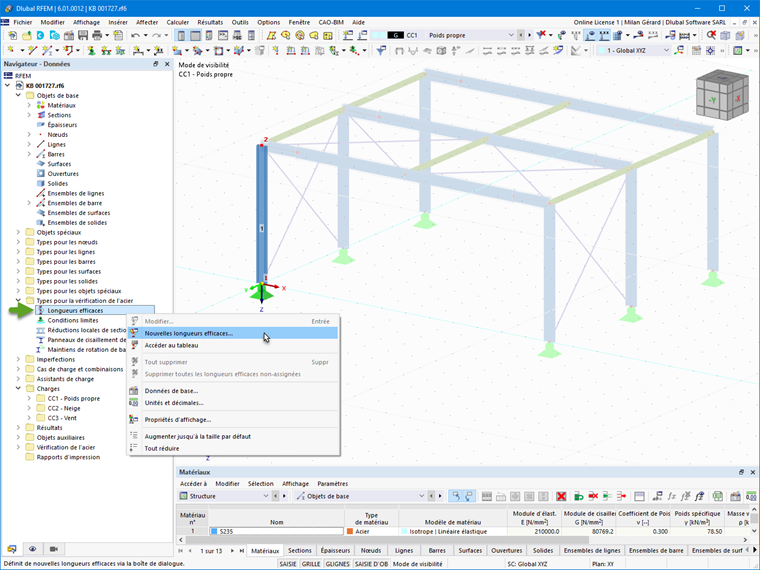Choose Tout réduire in context menu

click(x=233, y=448)
